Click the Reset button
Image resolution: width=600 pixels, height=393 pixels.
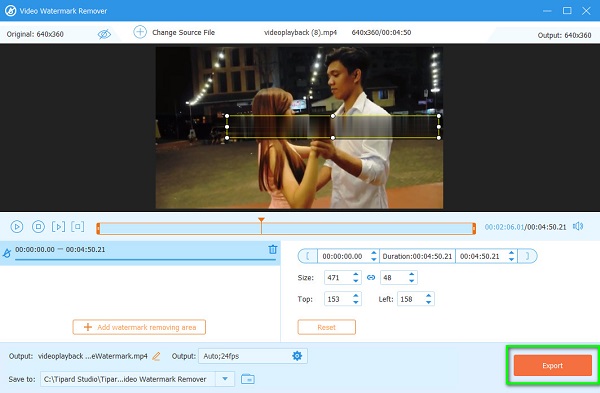coord(326,327)
